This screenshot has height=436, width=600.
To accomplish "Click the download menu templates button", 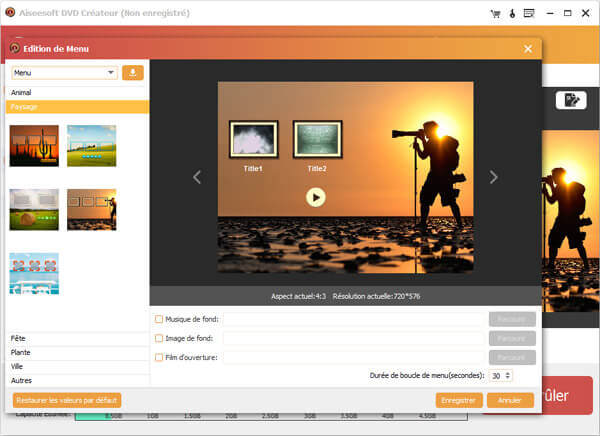I will click(133, 72).
